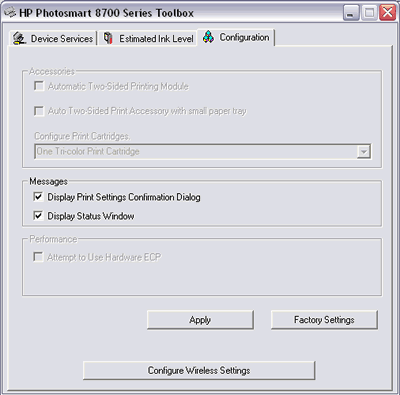Click the printer icon in the title bar

pos(10,13)
